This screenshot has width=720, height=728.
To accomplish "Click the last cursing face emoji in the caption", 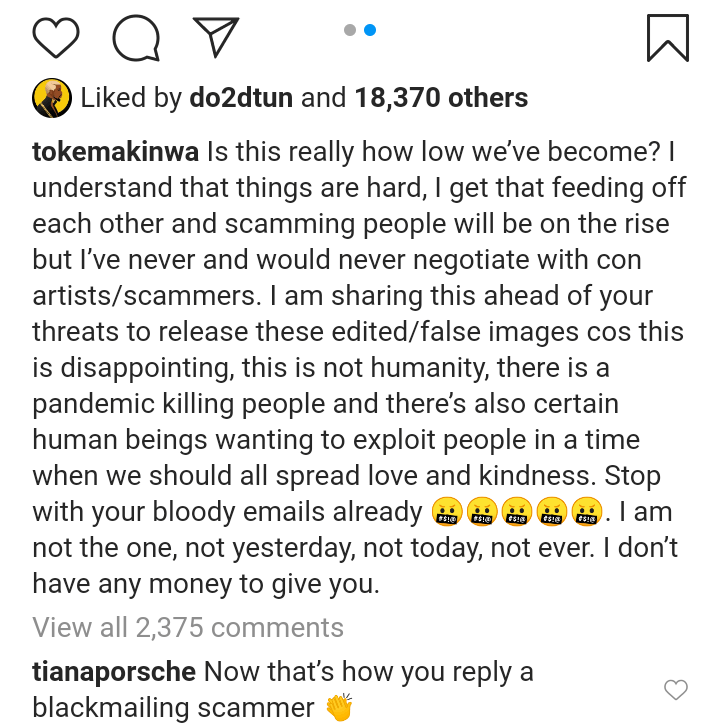I will coord(586,513).
